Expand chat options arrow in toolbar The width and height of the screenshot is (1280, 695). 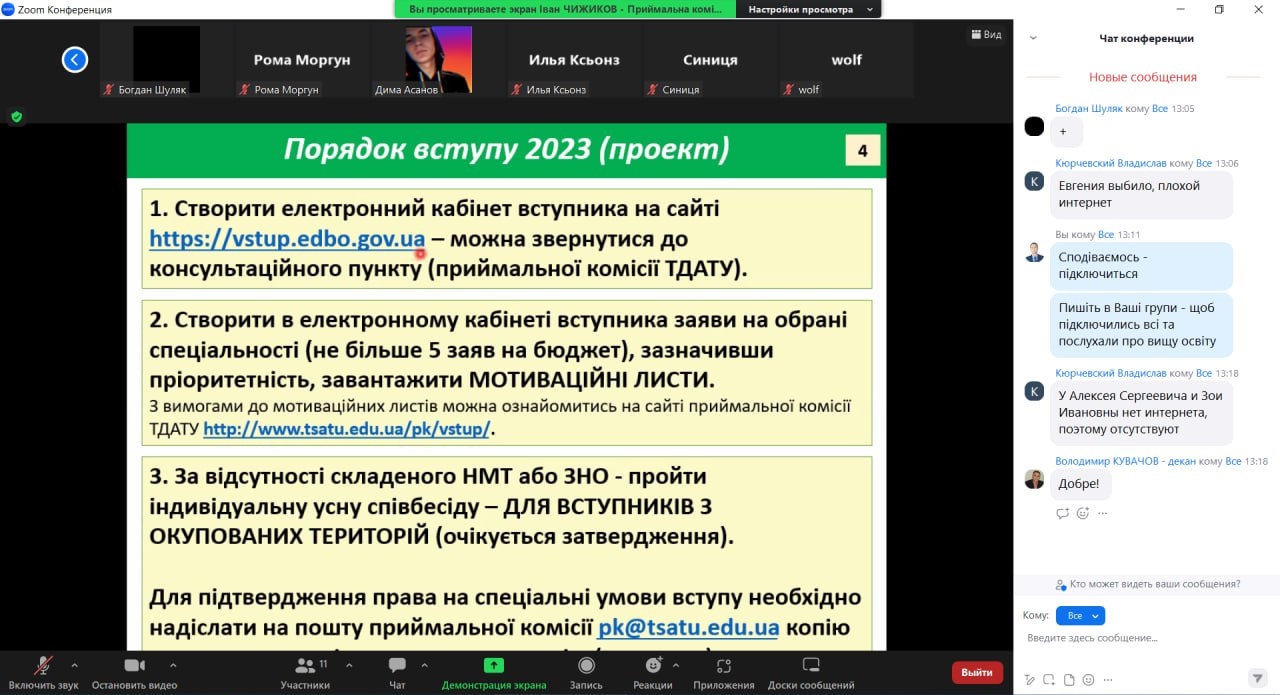coord(424,664)
